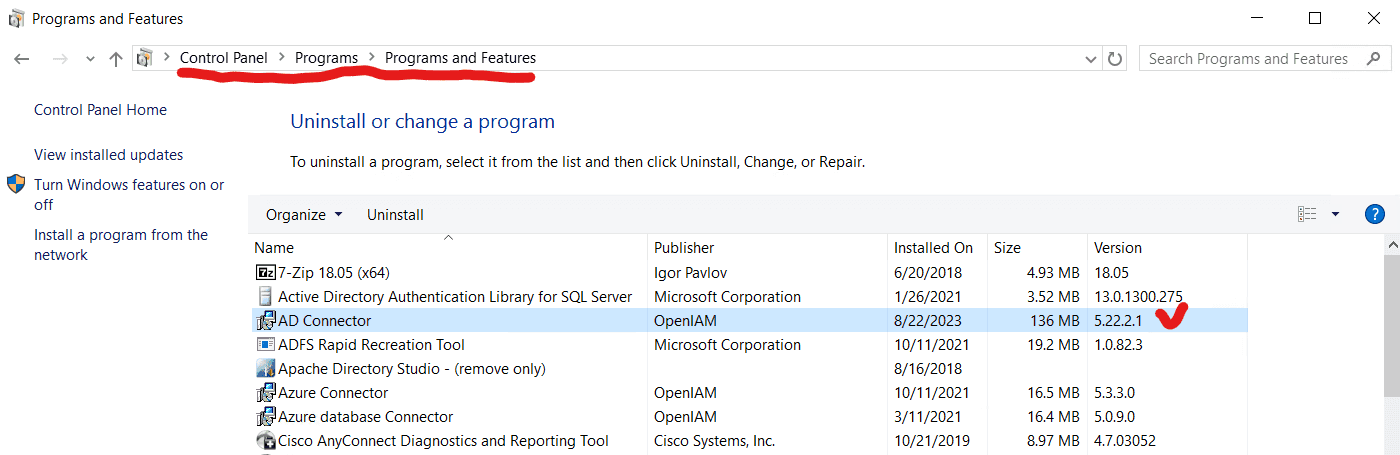Viewport: 1400px width, 455px height.
Task: Open the blue Help question mark icon
Action: [x=1374, y=214]
